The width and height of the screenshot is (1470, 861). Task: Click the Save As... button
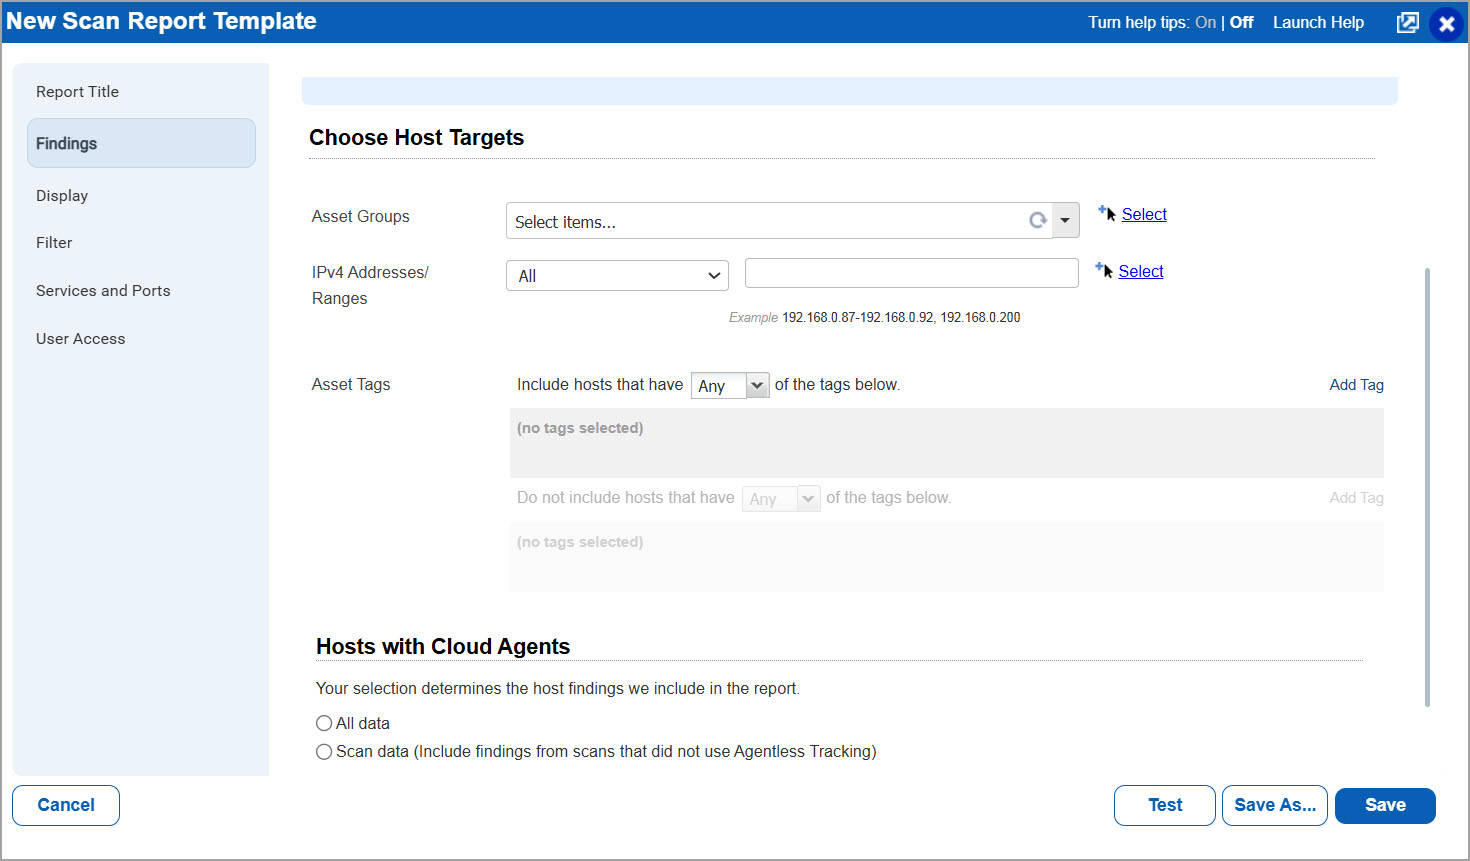1274,805
